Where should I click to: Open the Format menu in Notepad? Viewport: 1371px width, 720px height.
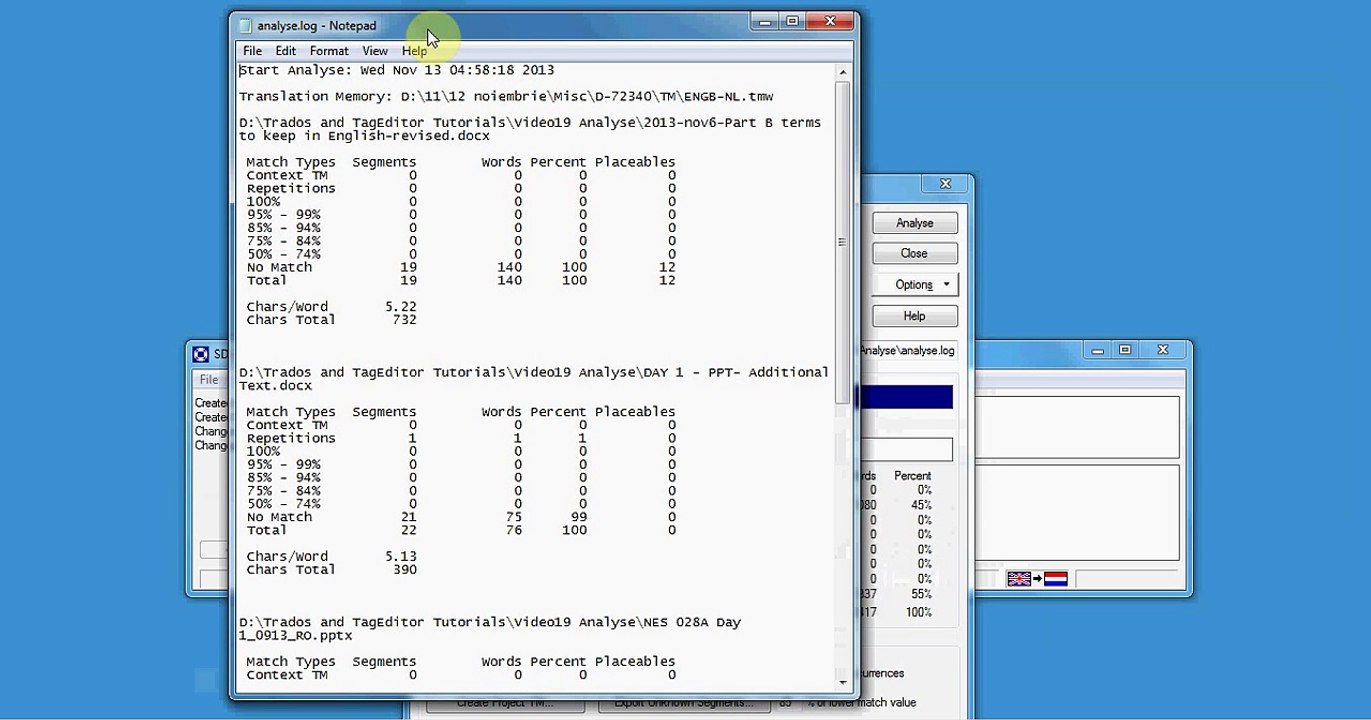[329, 51]
